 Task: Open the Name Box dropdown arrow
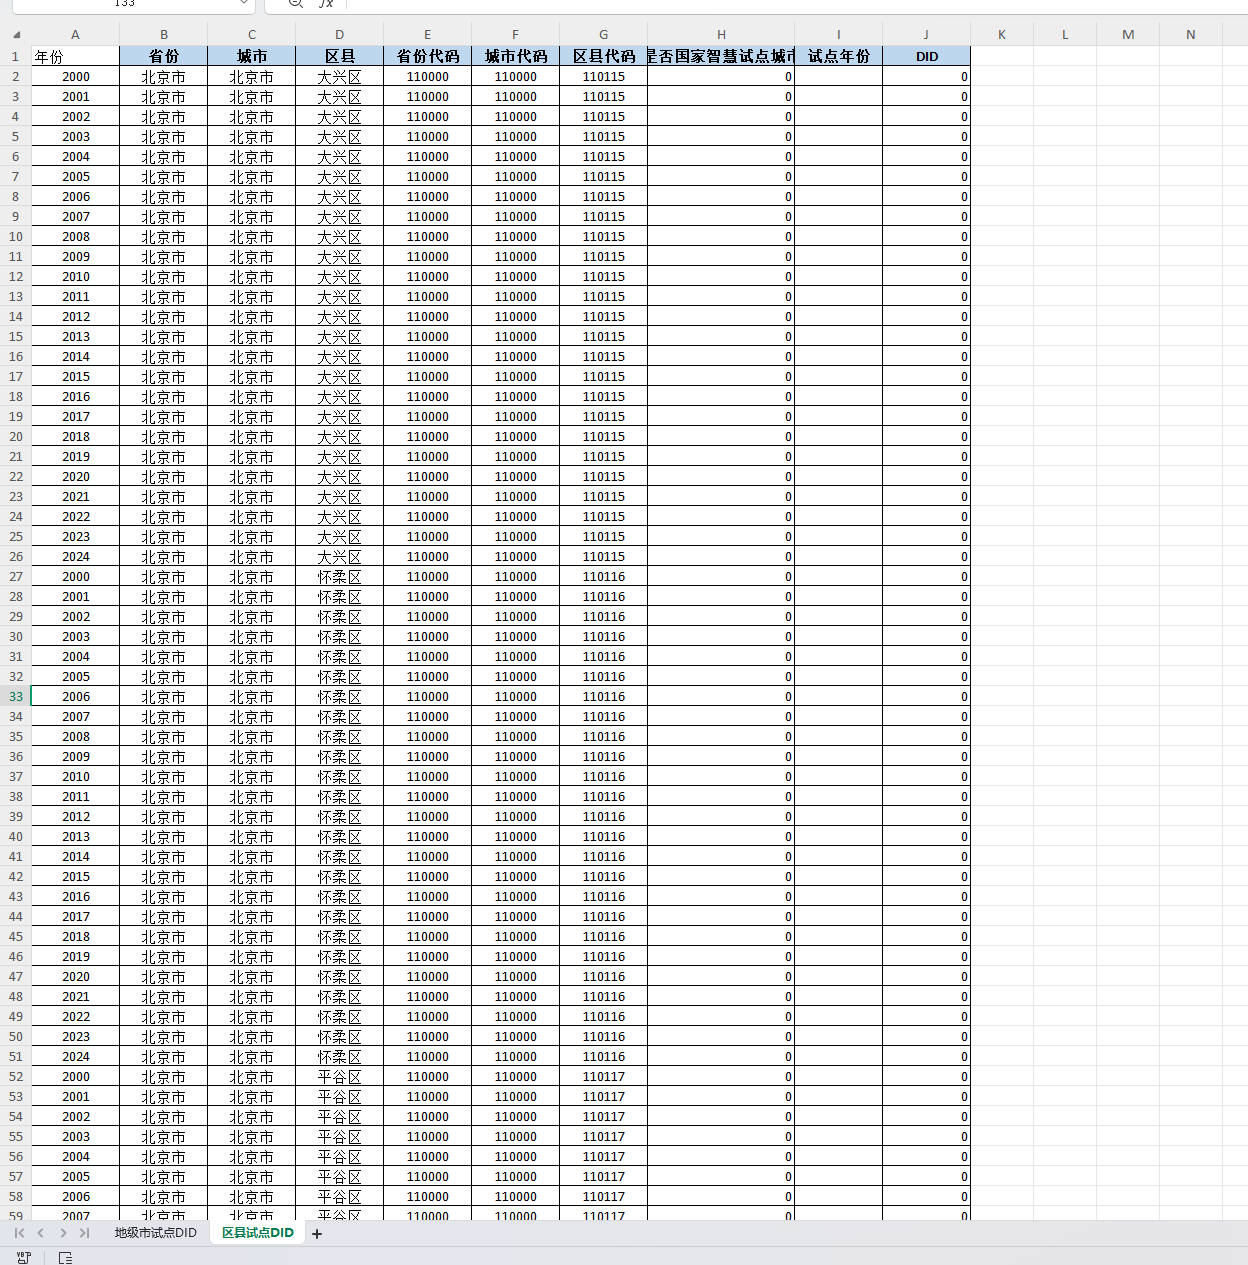pos(244,4)
